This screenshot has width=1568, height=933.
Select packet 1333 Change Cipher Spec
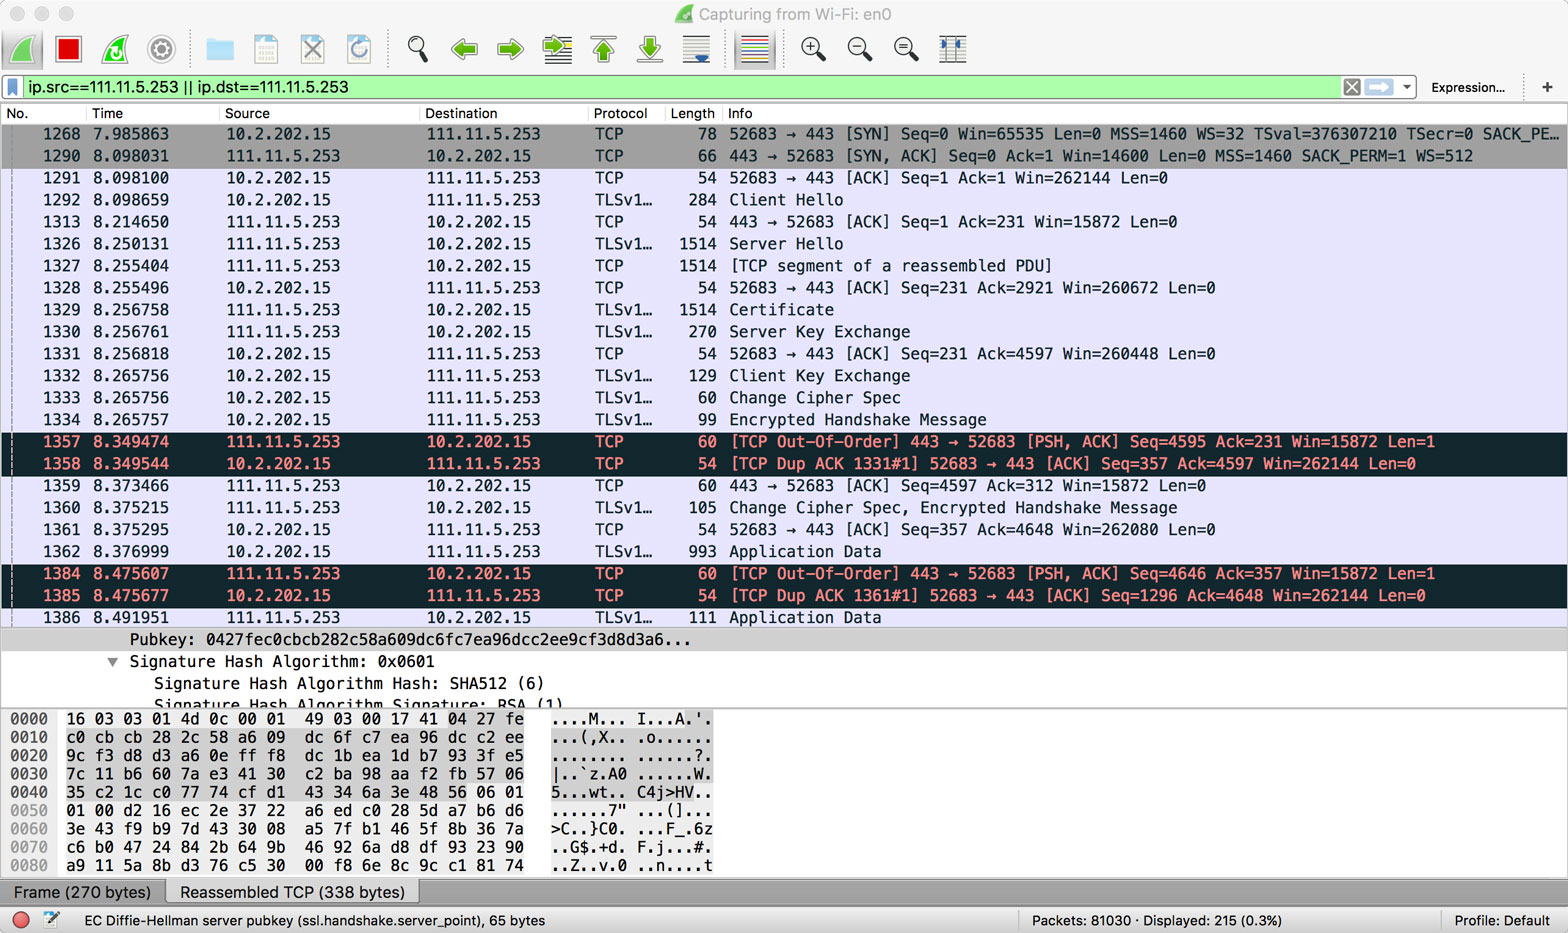pos(784,398)
